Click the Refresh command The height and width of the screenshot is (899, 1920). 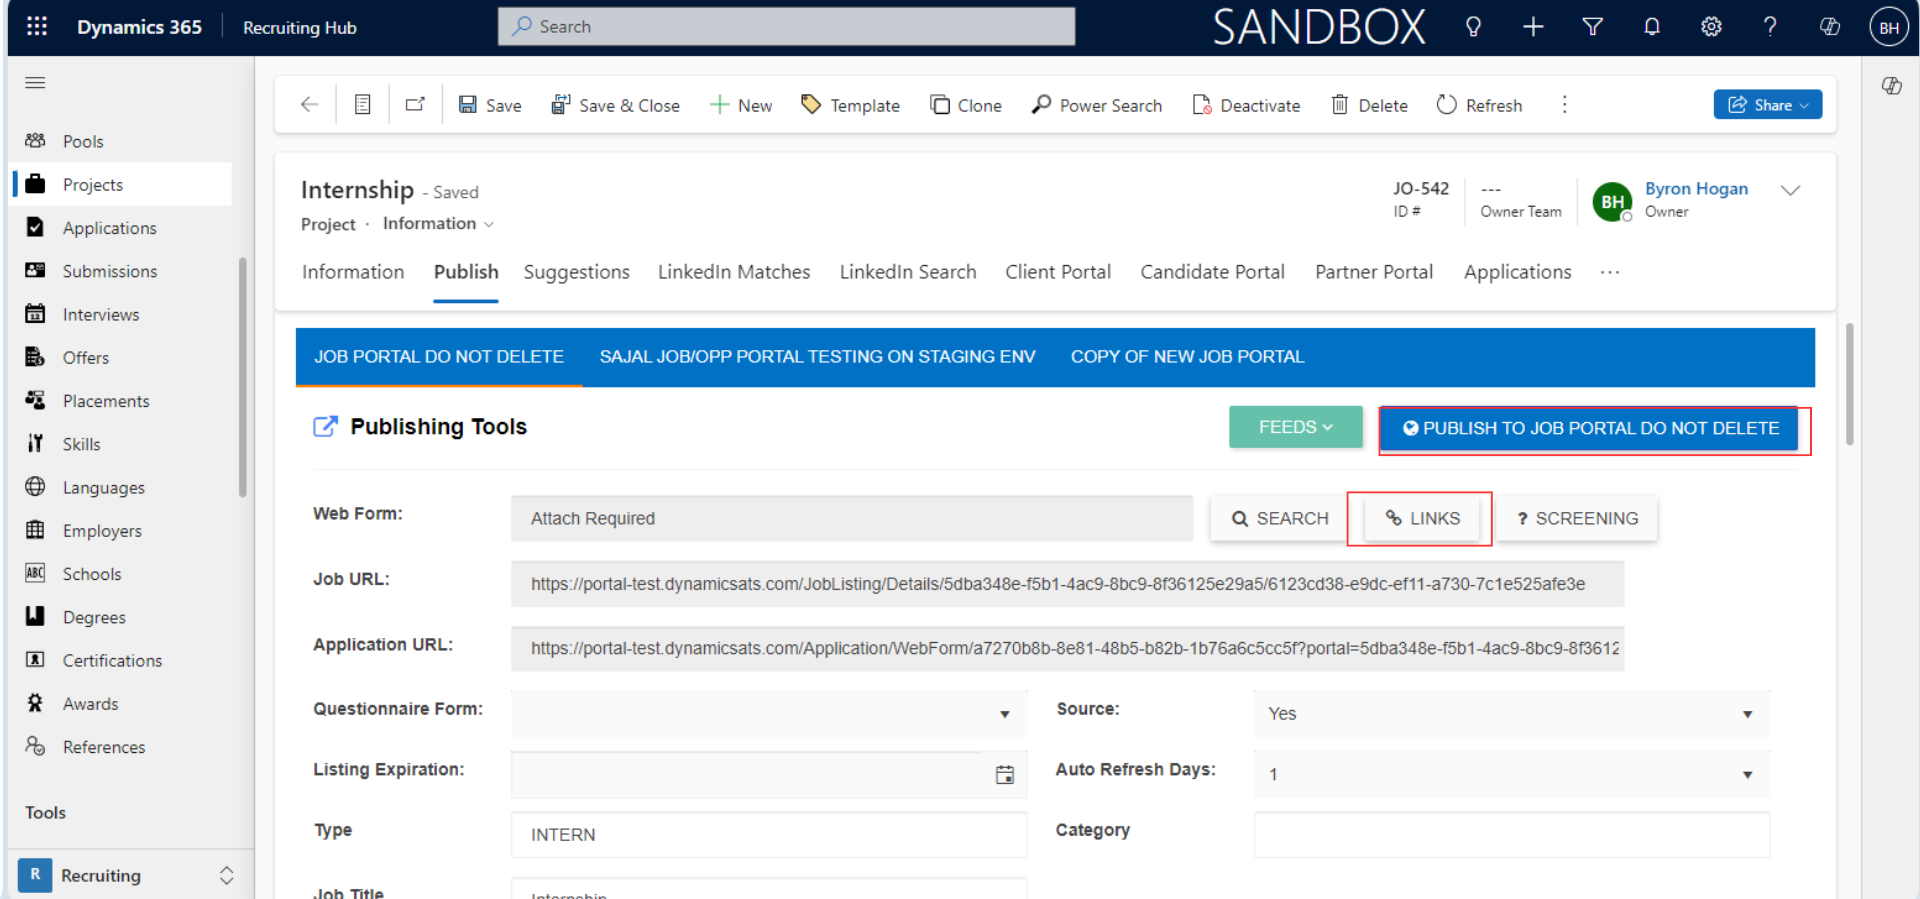coord(1479,105)
